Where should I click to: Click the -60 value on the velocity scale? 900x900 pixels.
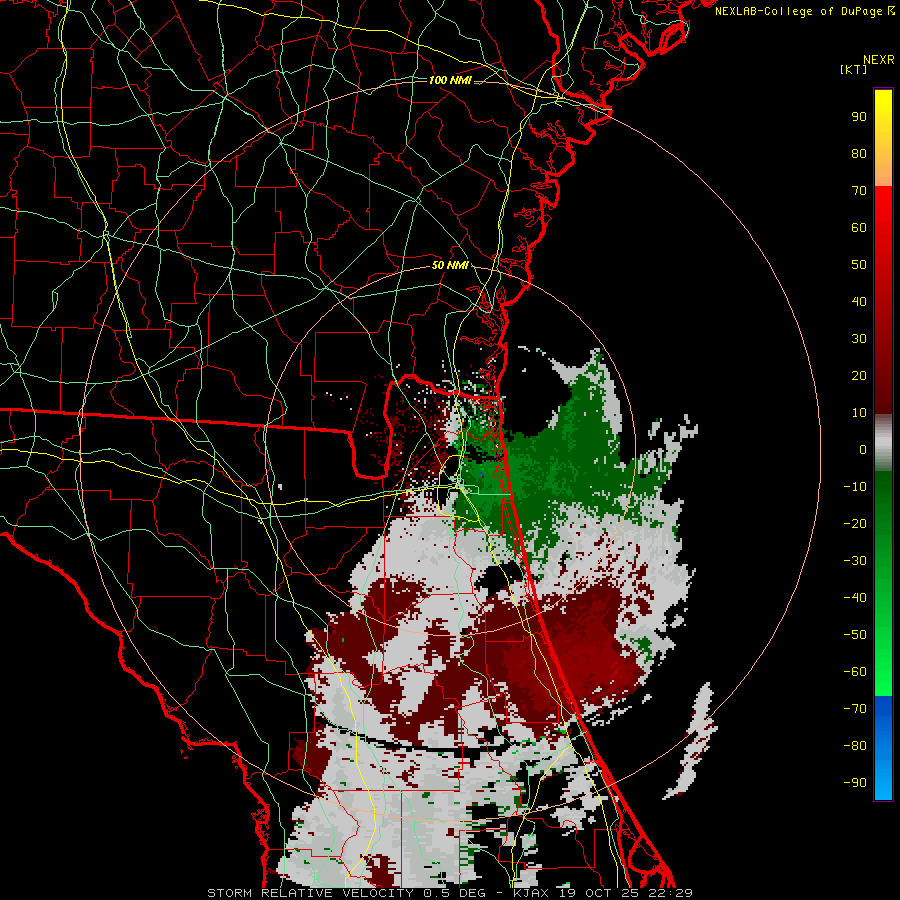pos(855,672)
